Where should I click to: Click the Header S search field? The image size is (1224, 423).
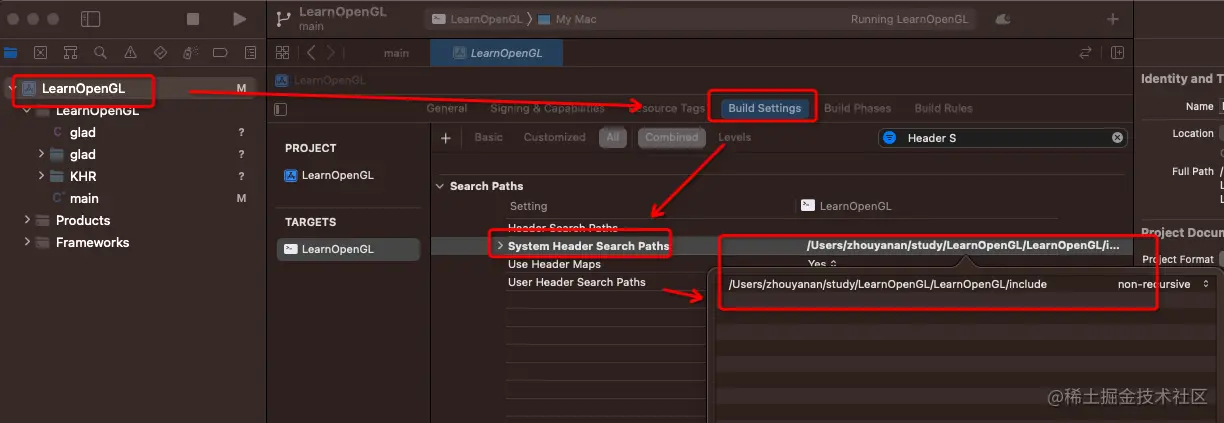[1003, 138]
